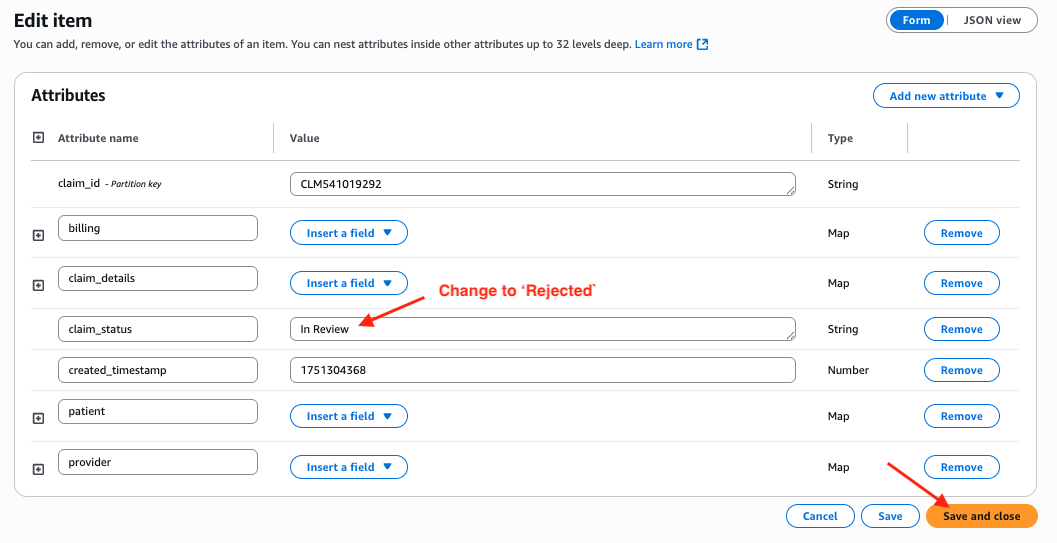Viewport: 1057px width, 543px height.
Task: Open the Add new attribute dropdown
Action: [x=946, y=96]
